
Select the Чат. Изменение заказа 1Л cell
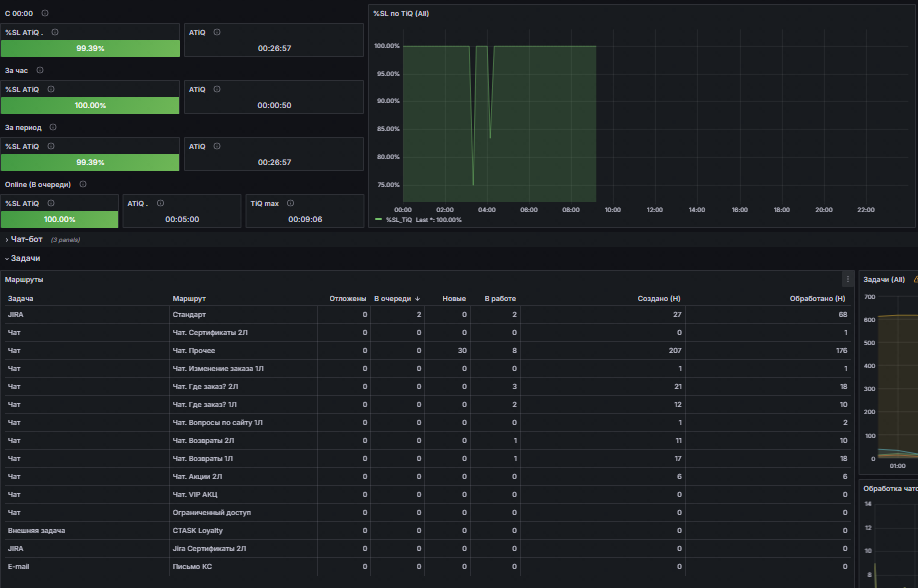coord(244,368)
